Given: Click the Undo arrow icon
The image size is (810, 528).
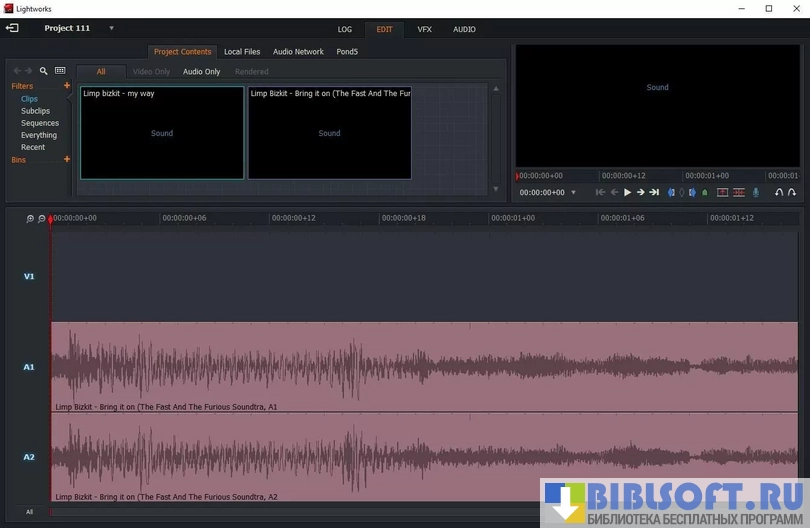Looking at the screenshot, I should pos(779,192).
